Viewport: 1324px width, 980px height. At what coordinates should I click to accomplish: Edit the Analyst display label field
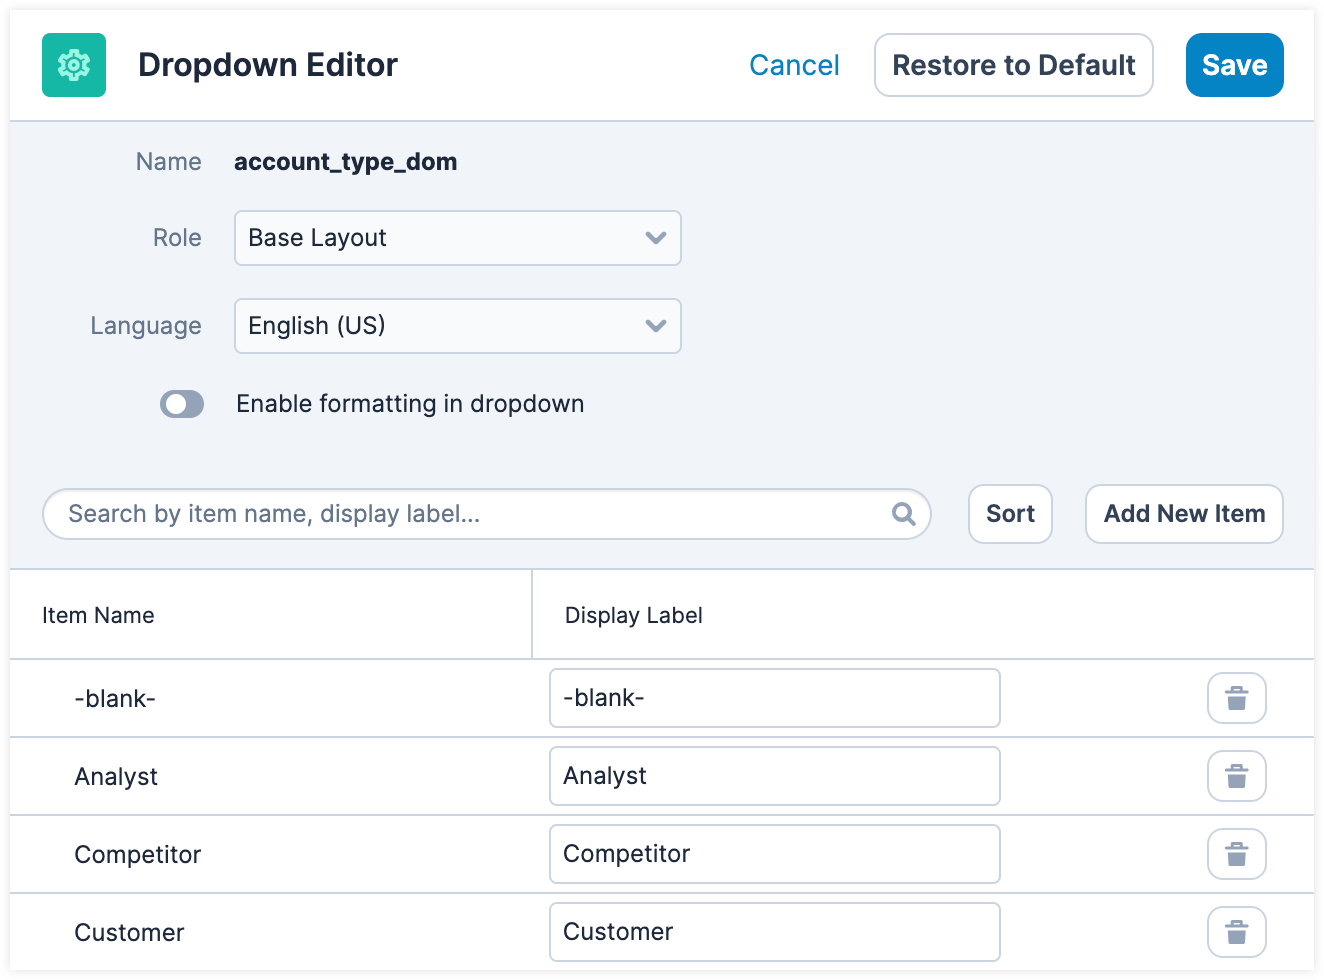coord(775,776)
